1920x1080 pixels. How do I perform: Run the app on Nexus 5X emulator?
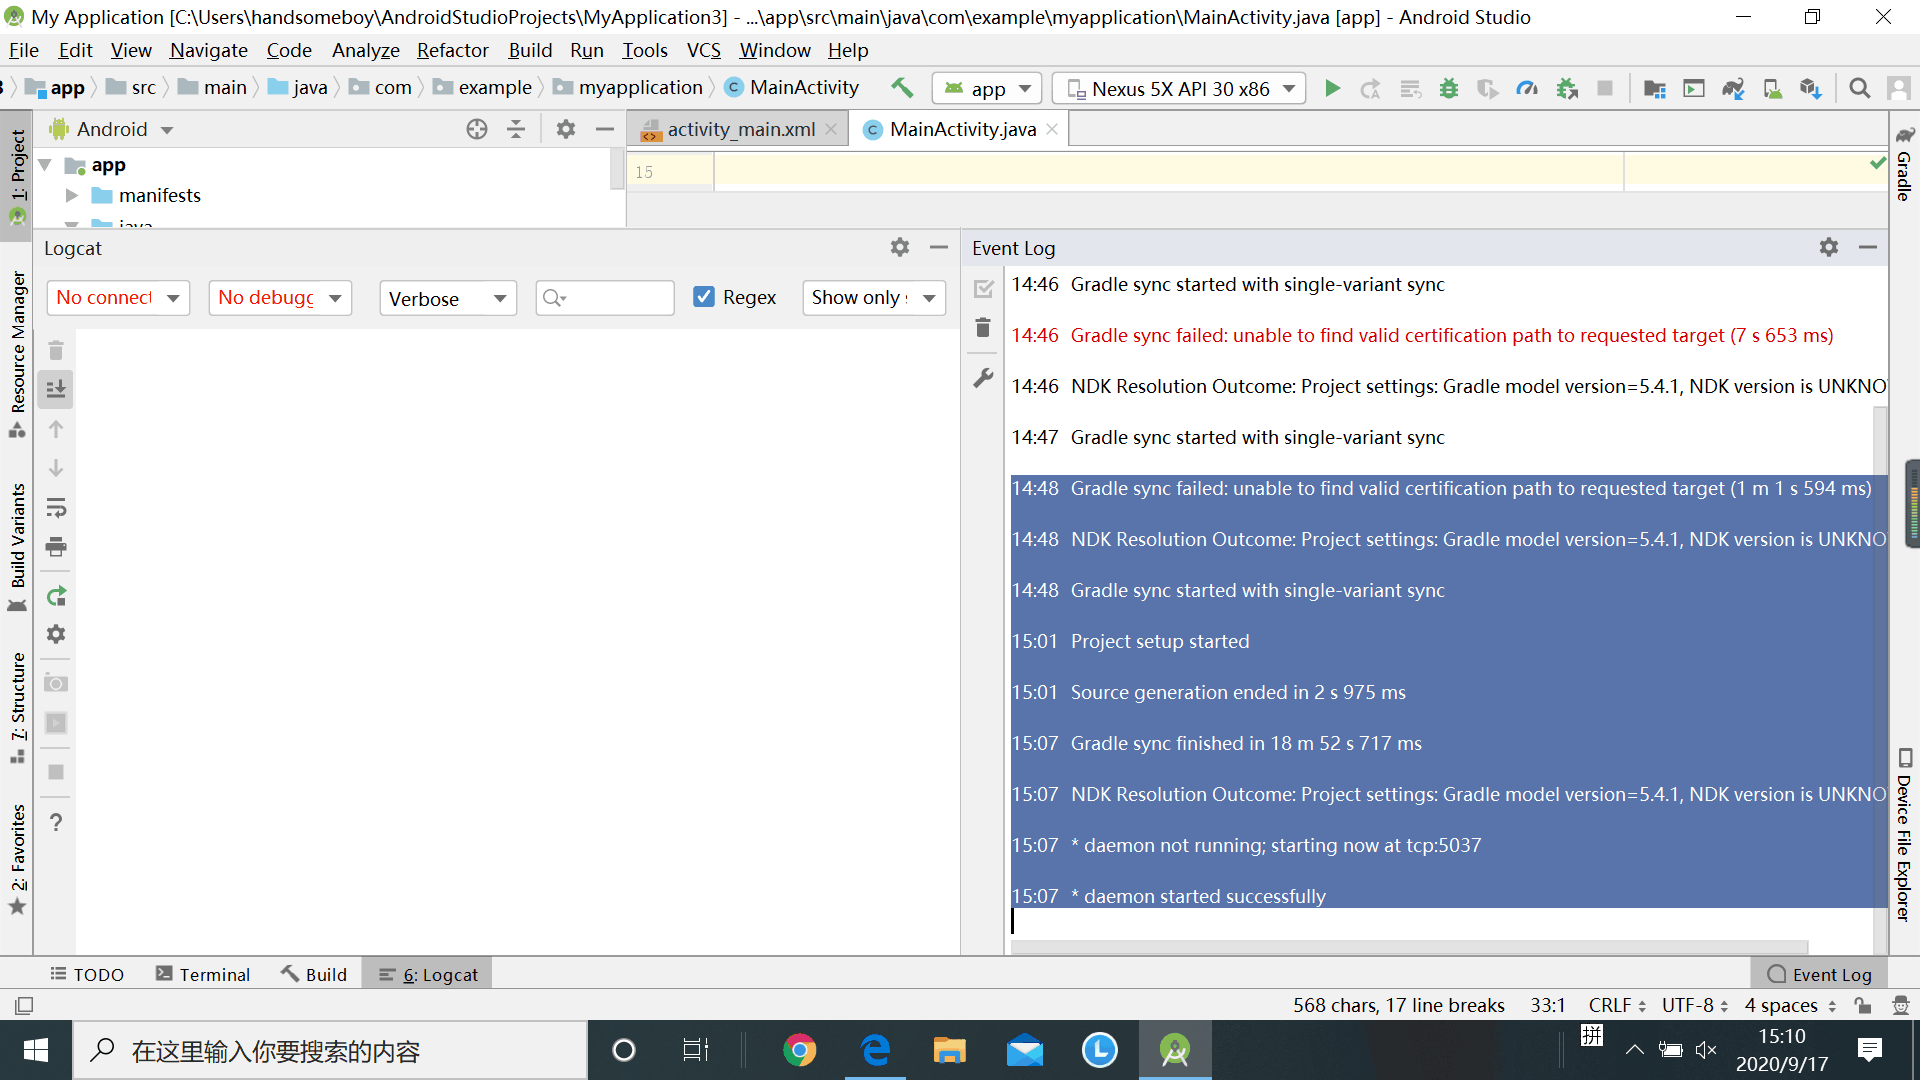pyautogui.click(x=1332, y=88)
